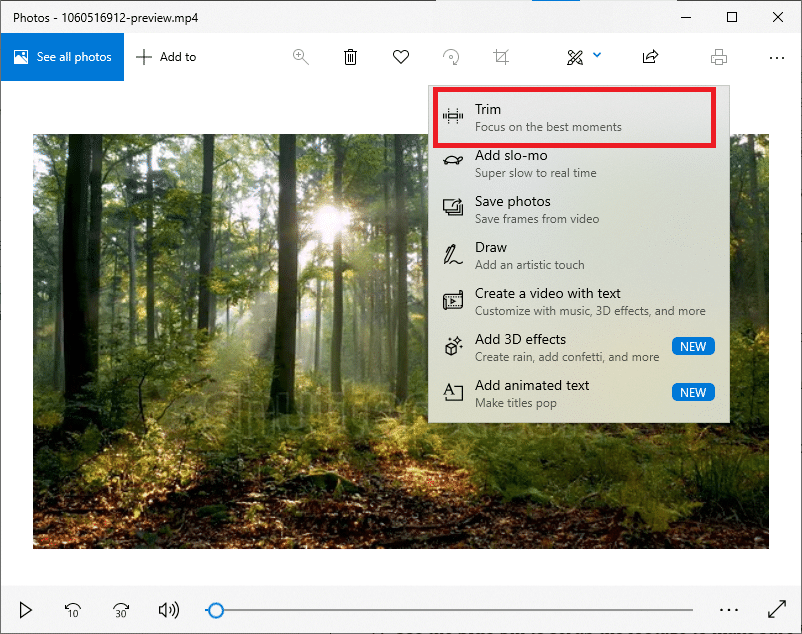Choose Add 3D effects option
This screenshot has width=802, height=634.
click(x=579, y=348)
